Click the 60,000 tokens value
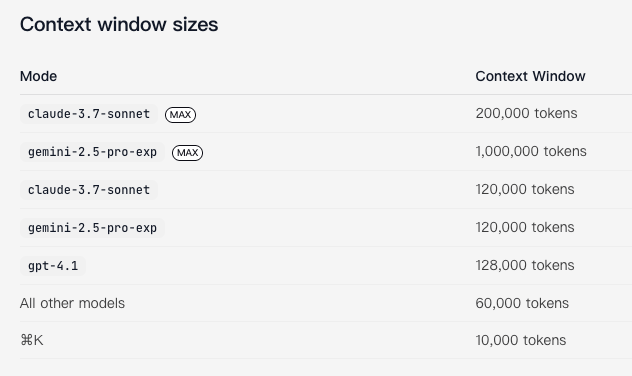This screenshot has width=632, height=376. tap(522, 303)
